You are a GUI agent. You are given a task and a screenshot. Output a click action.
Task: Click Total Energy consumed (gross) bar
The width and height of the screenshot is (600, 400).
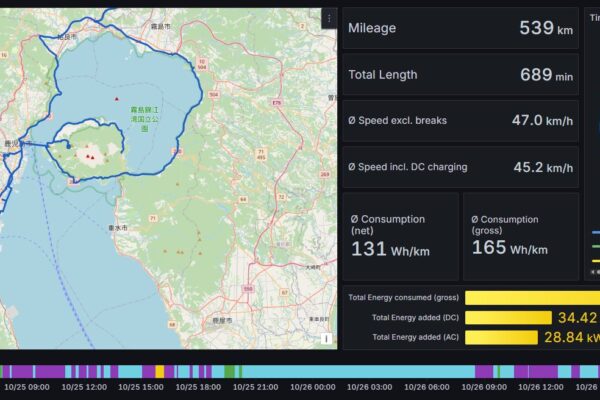click(x=530, y=298)
